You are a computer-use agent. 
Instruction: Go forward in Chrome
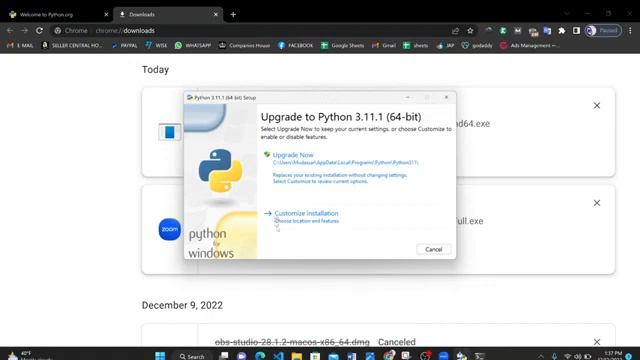pyautogui.click(x=24, y=31)
